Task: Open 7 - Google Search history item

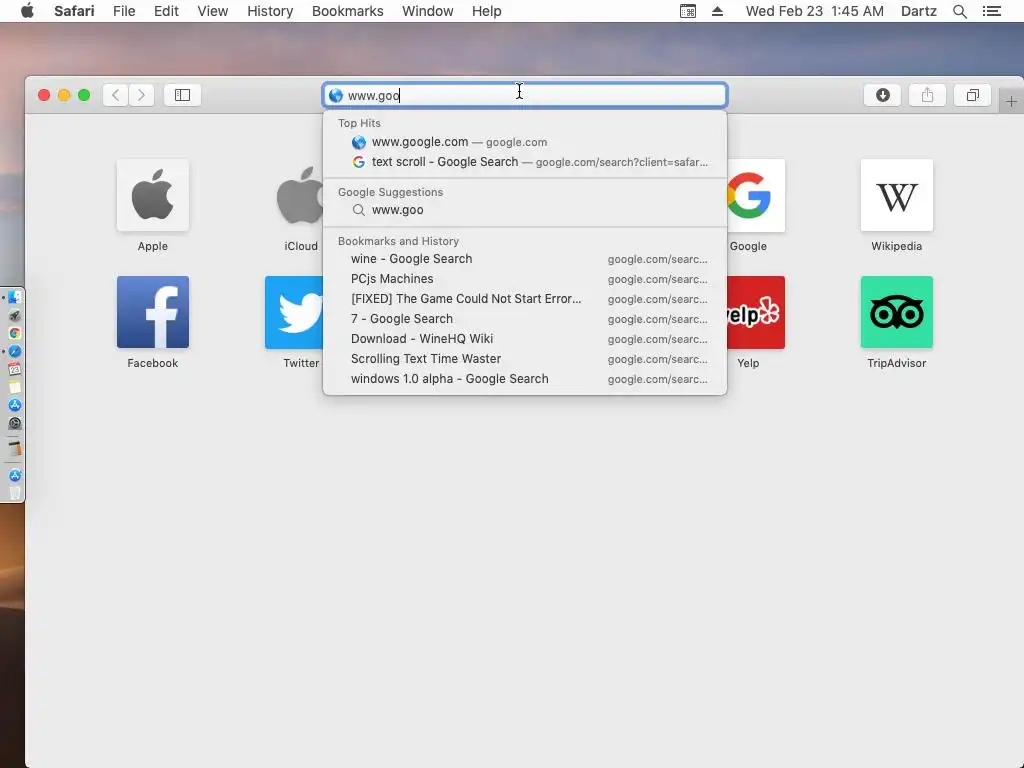Action: click(525, 319)
